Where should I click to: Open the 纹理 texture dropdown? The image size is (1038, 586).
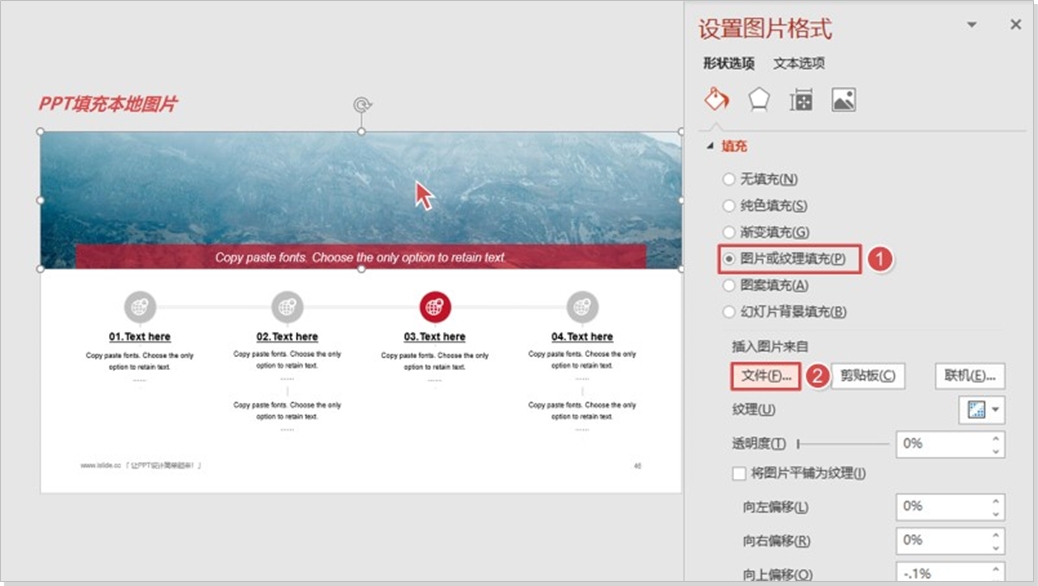coord(984,410)
